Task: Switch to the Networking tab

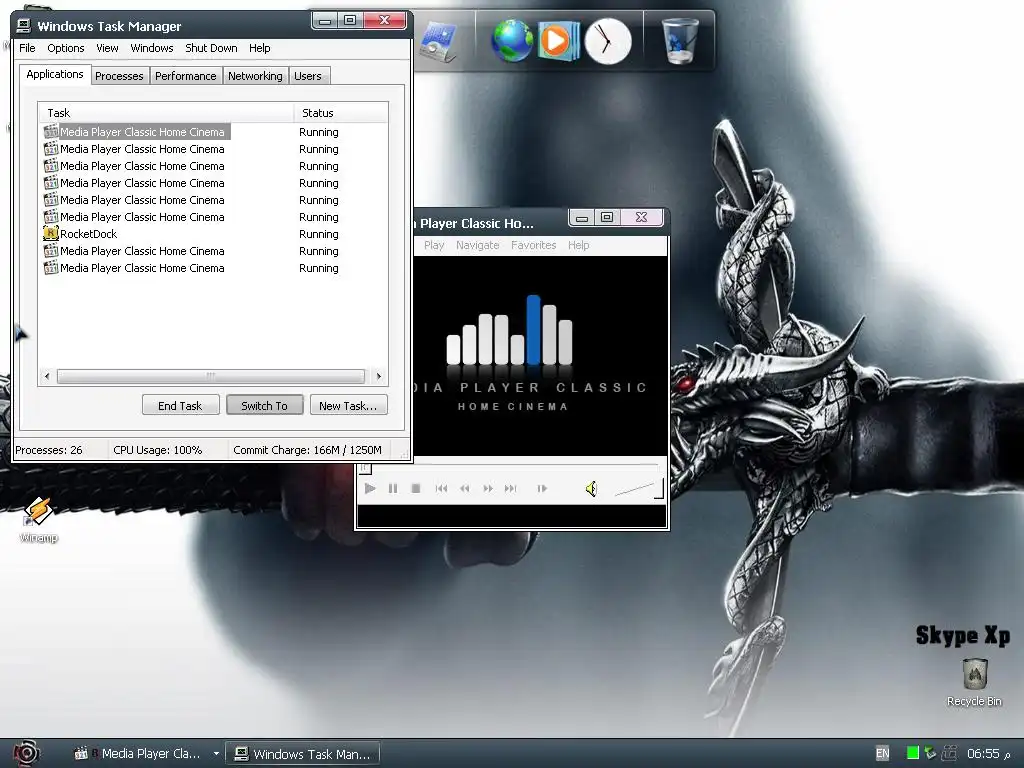Action: [x=255, y=76]
